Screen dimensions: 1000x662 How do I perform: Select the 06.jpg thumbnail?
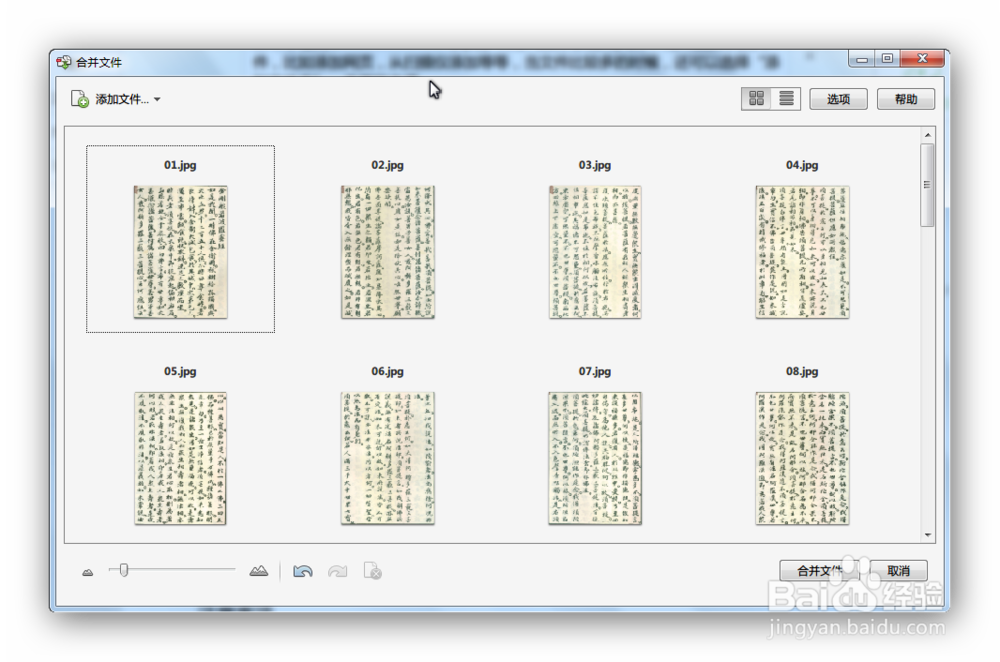click(388, 459)
